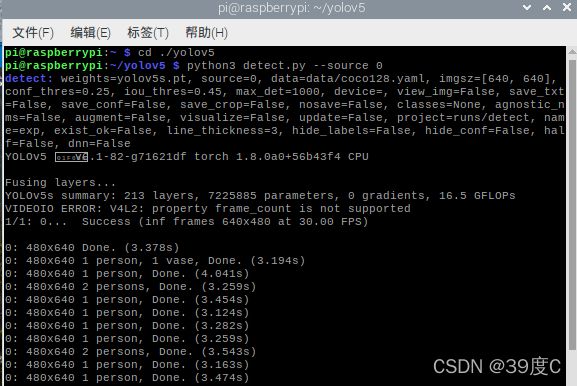Click the 'python3 detect.py --source 0' command
577x386 pixels.
pyautogui.click(x=284, y=65)
